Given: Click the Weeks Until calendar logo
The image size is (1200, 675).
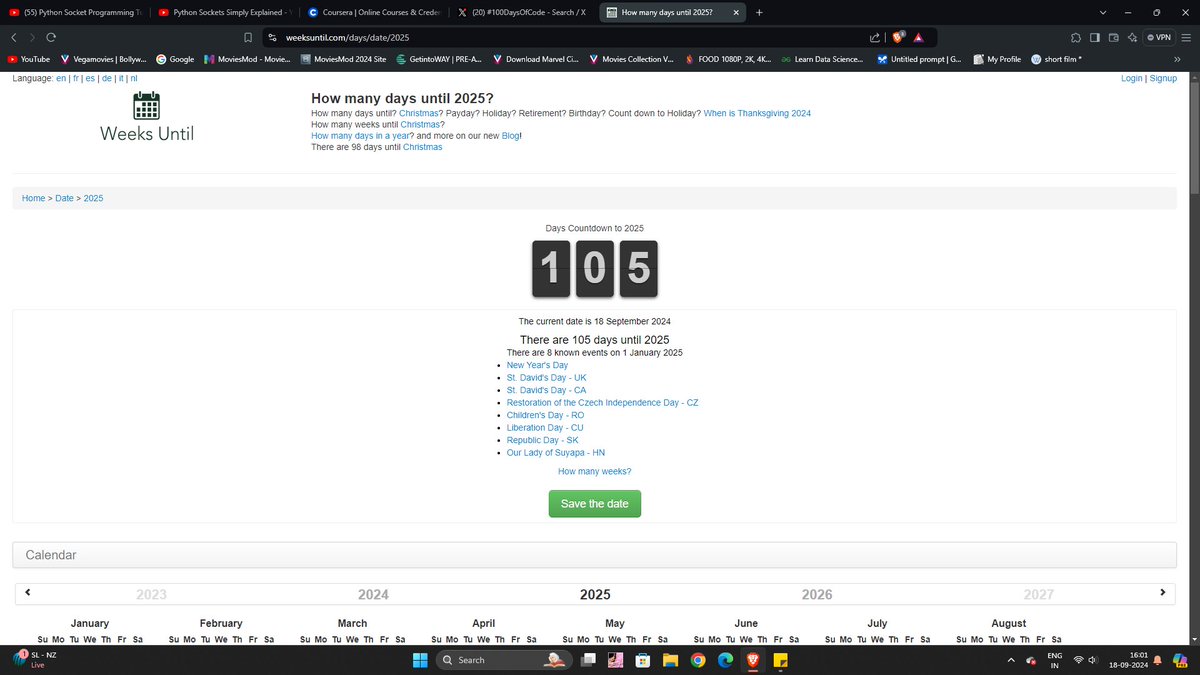Looking at the screenshot, I should pos(147,118).
